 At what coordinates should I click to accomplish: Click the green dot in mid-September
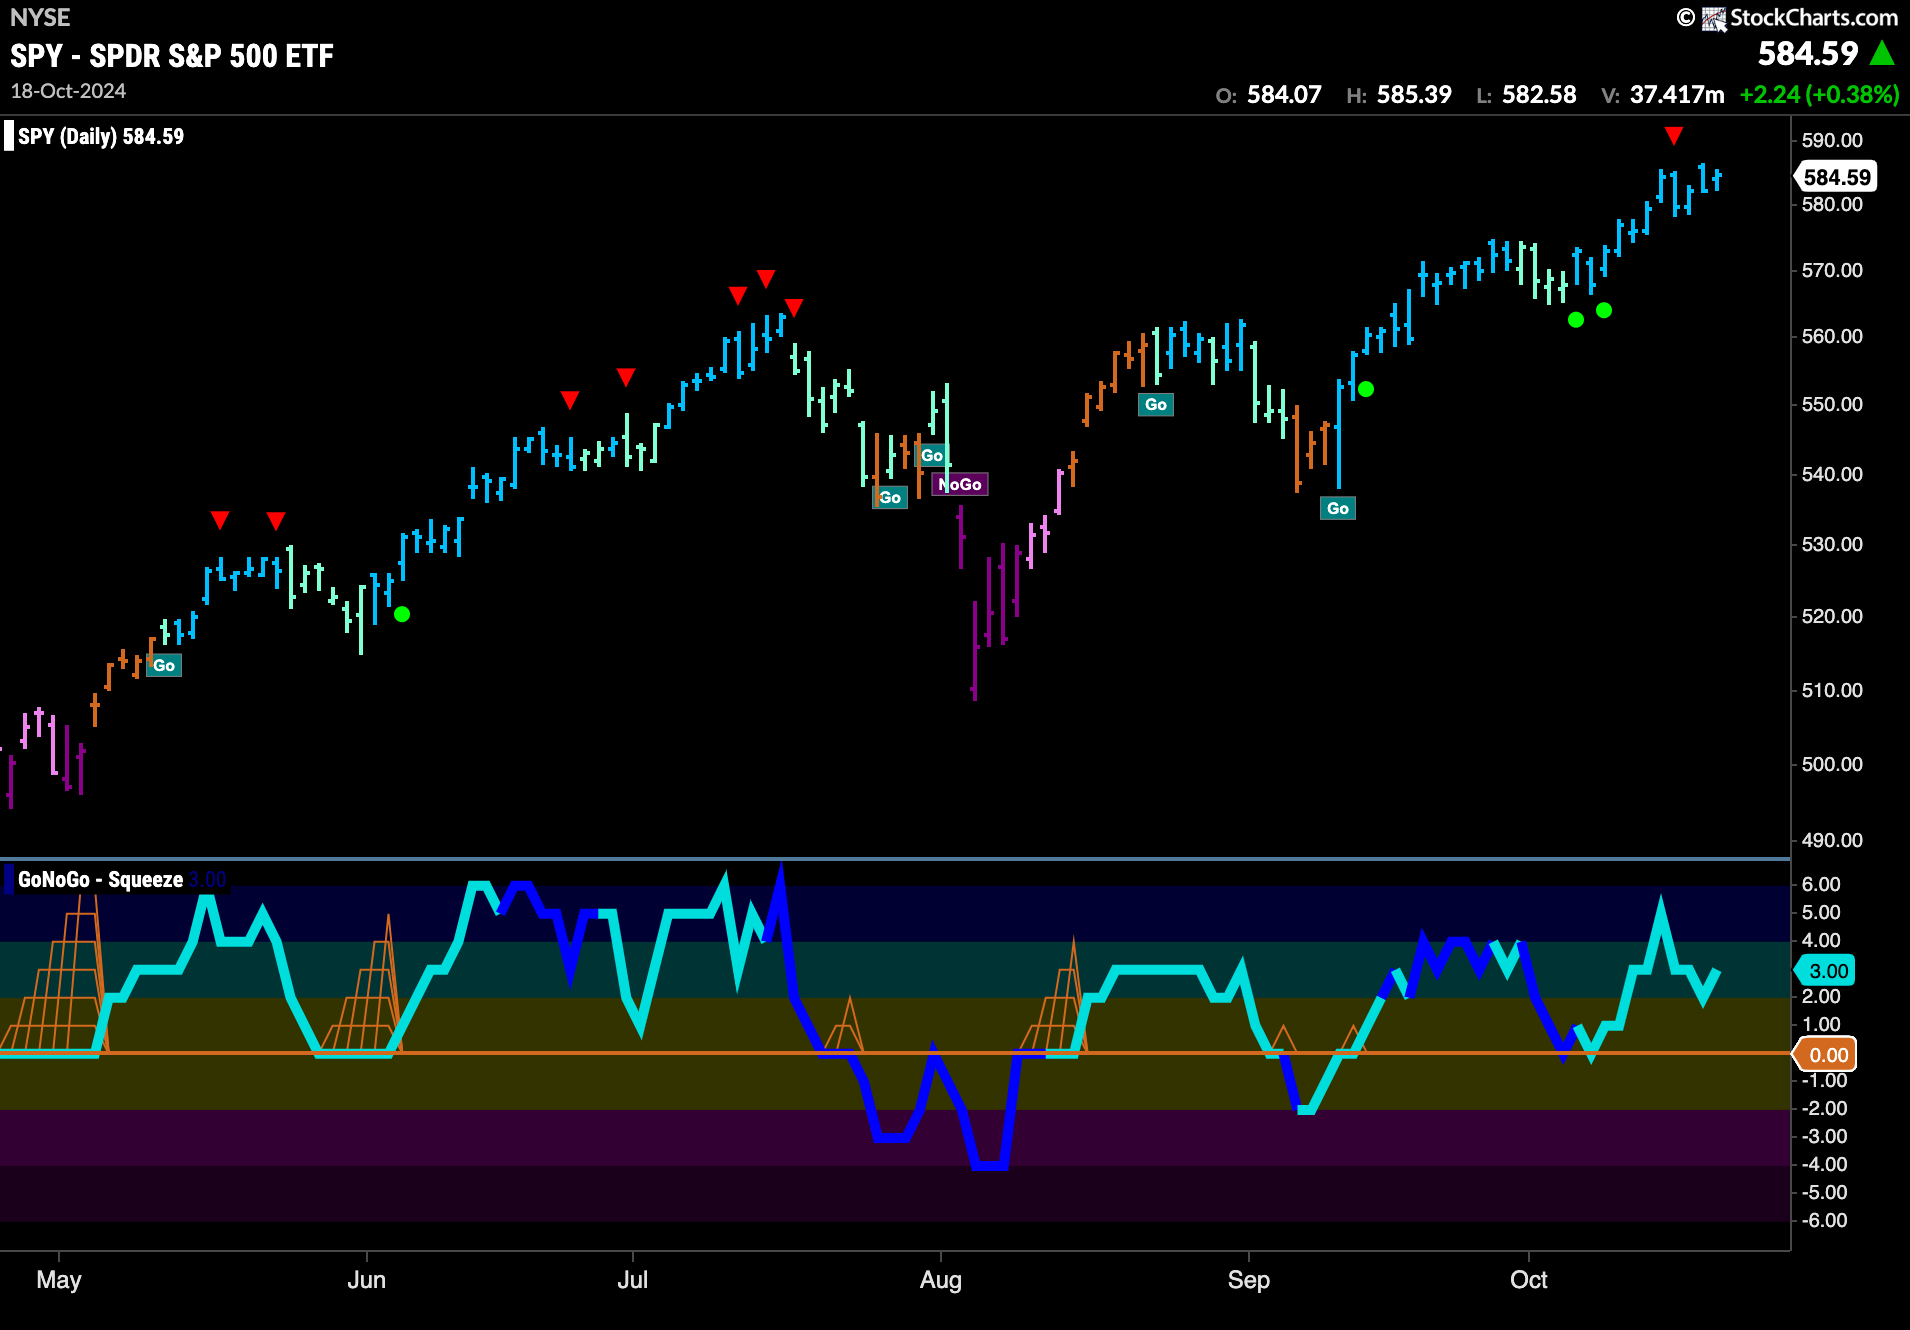tap(1366, 389)
